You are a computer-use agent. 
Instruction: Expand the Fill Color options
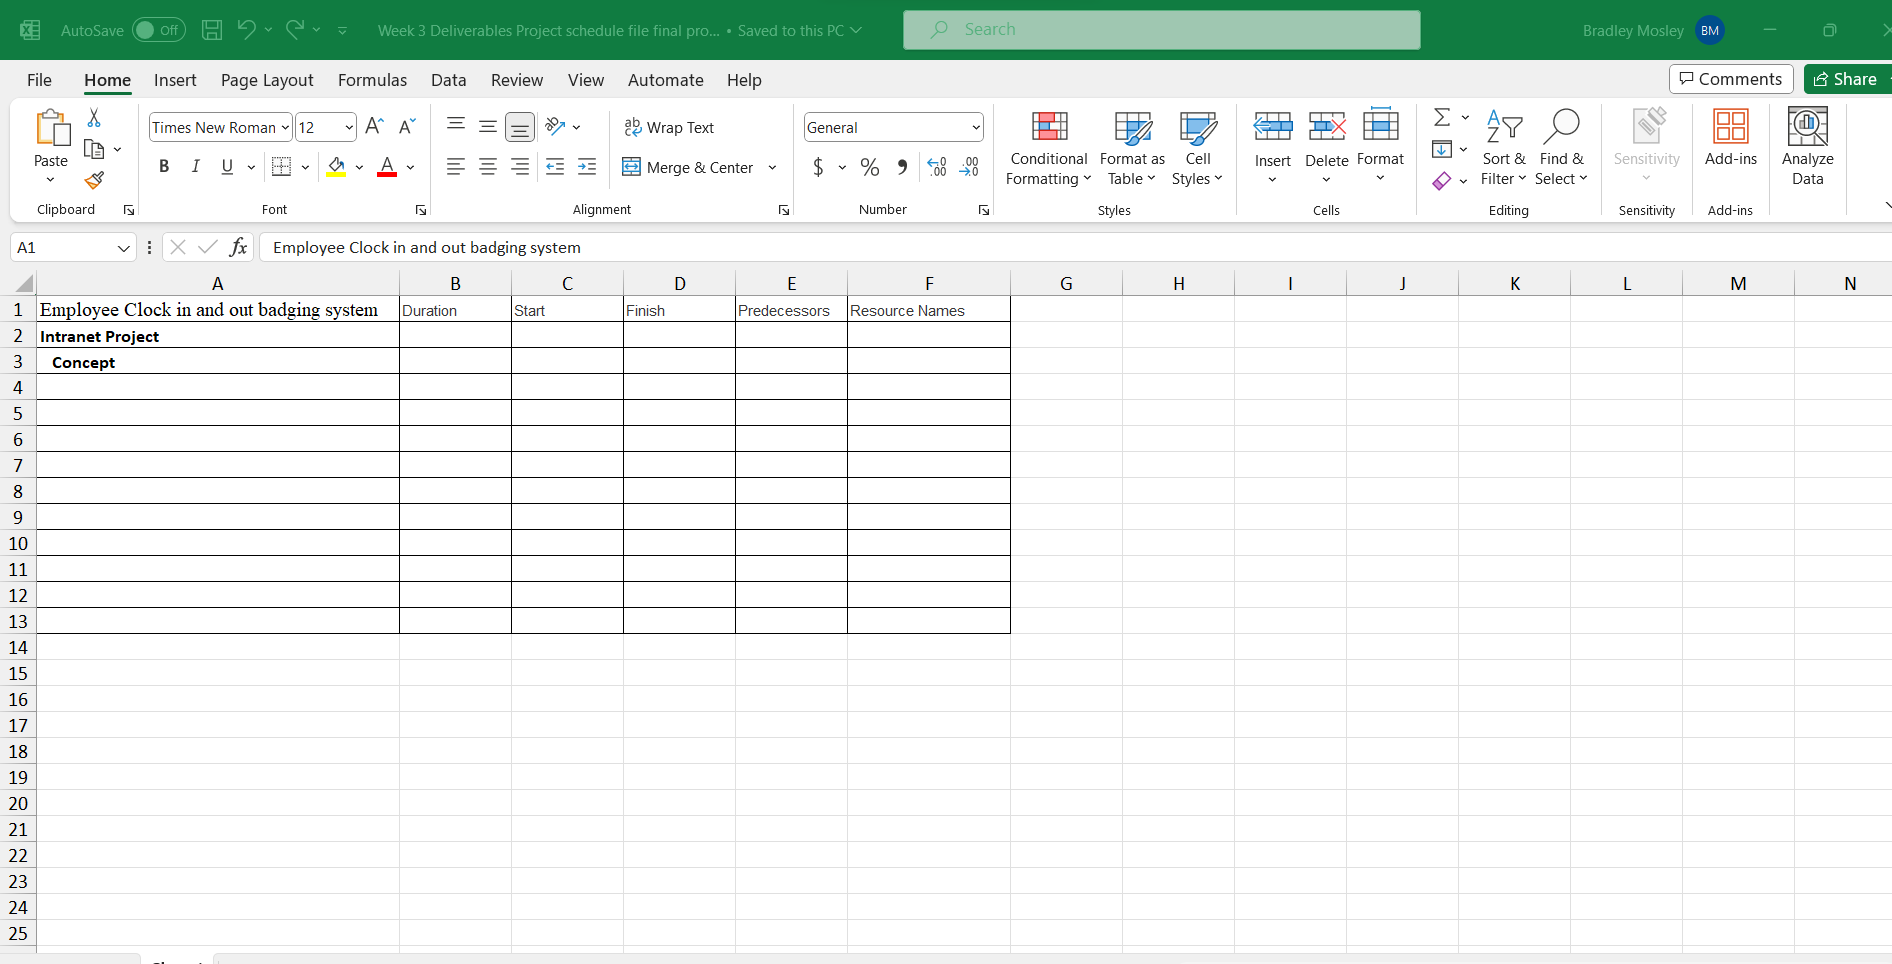(x=359, y=167)
